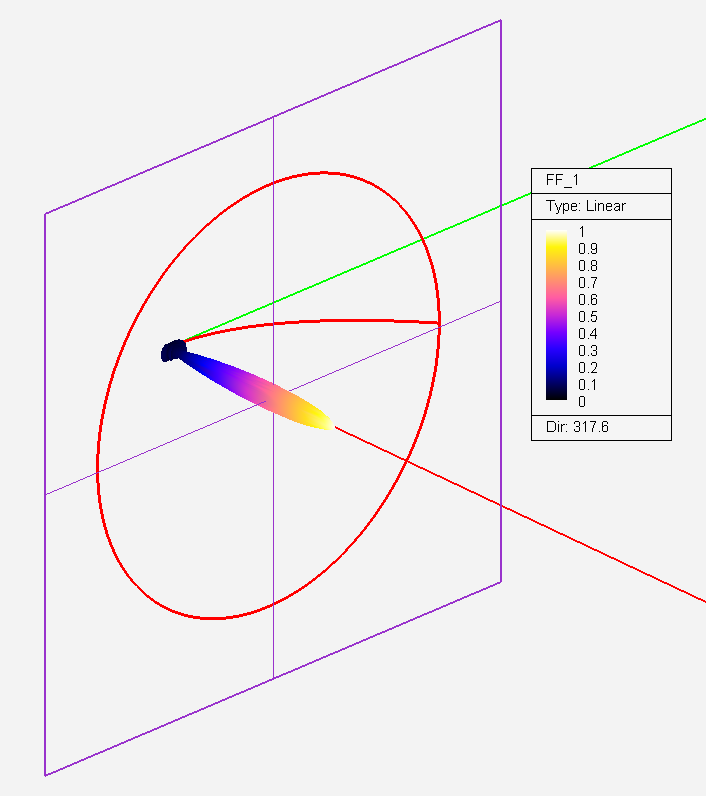Click the legend scale value 0.3

588,351
